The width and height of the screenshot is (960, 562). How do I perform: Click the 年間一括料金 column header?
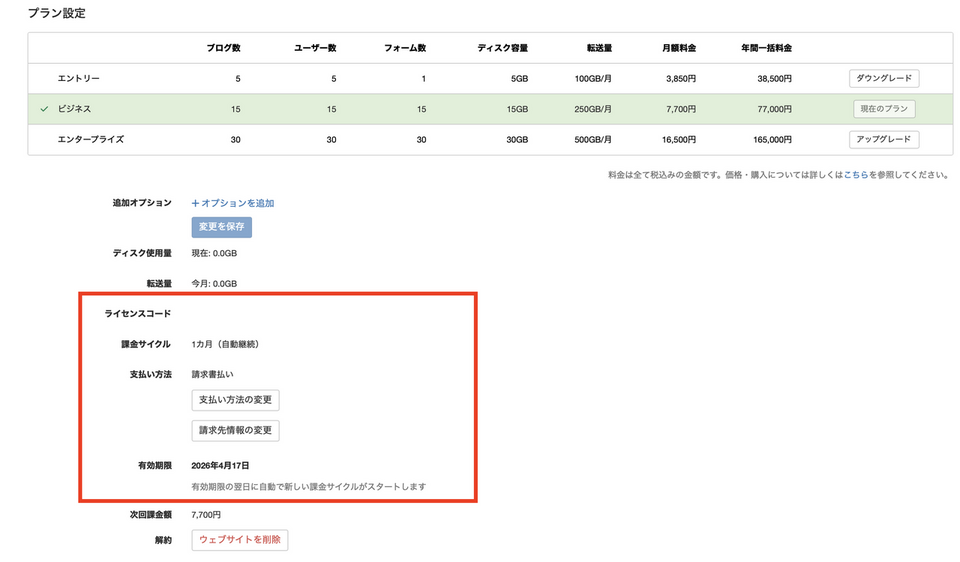tap(766, 47)
